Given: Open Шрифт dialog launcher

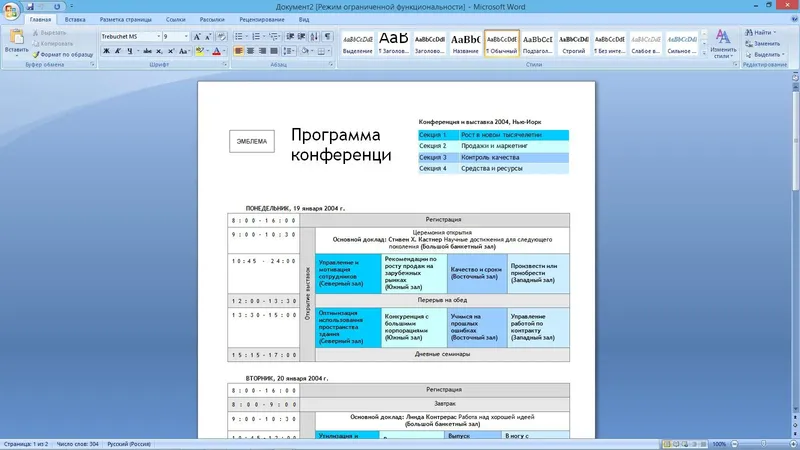Looking at the screenshot, I should (x=225, y=65).
